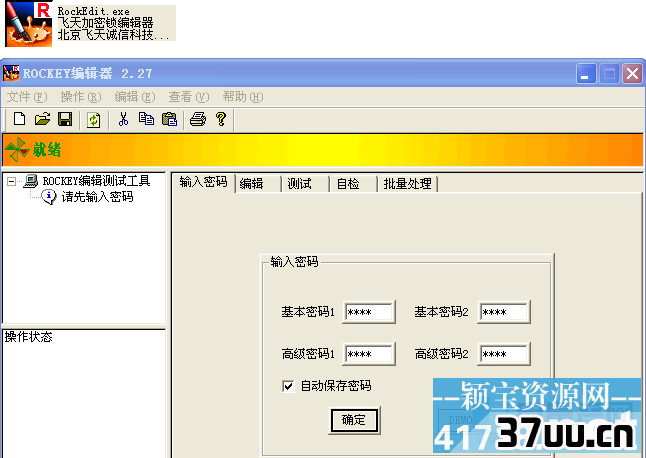The image size is (646, 458).
Task: Click the 高级密码1 password field
Action: (369, 354)
